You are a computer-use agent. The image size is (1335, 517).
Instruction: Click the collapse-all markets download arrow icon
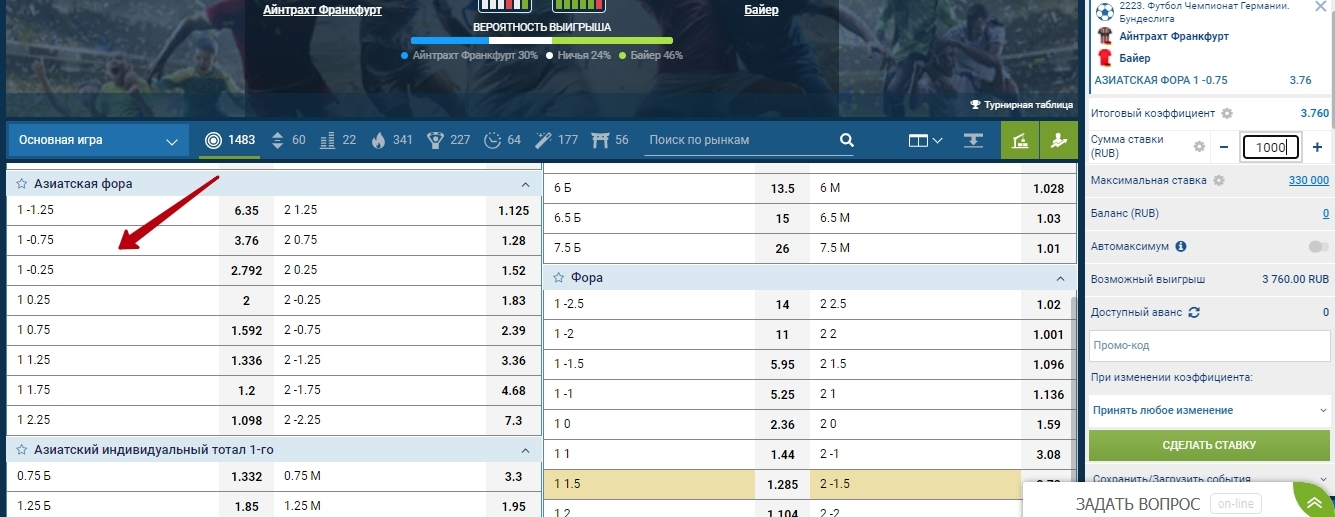[x=973, y=140]
